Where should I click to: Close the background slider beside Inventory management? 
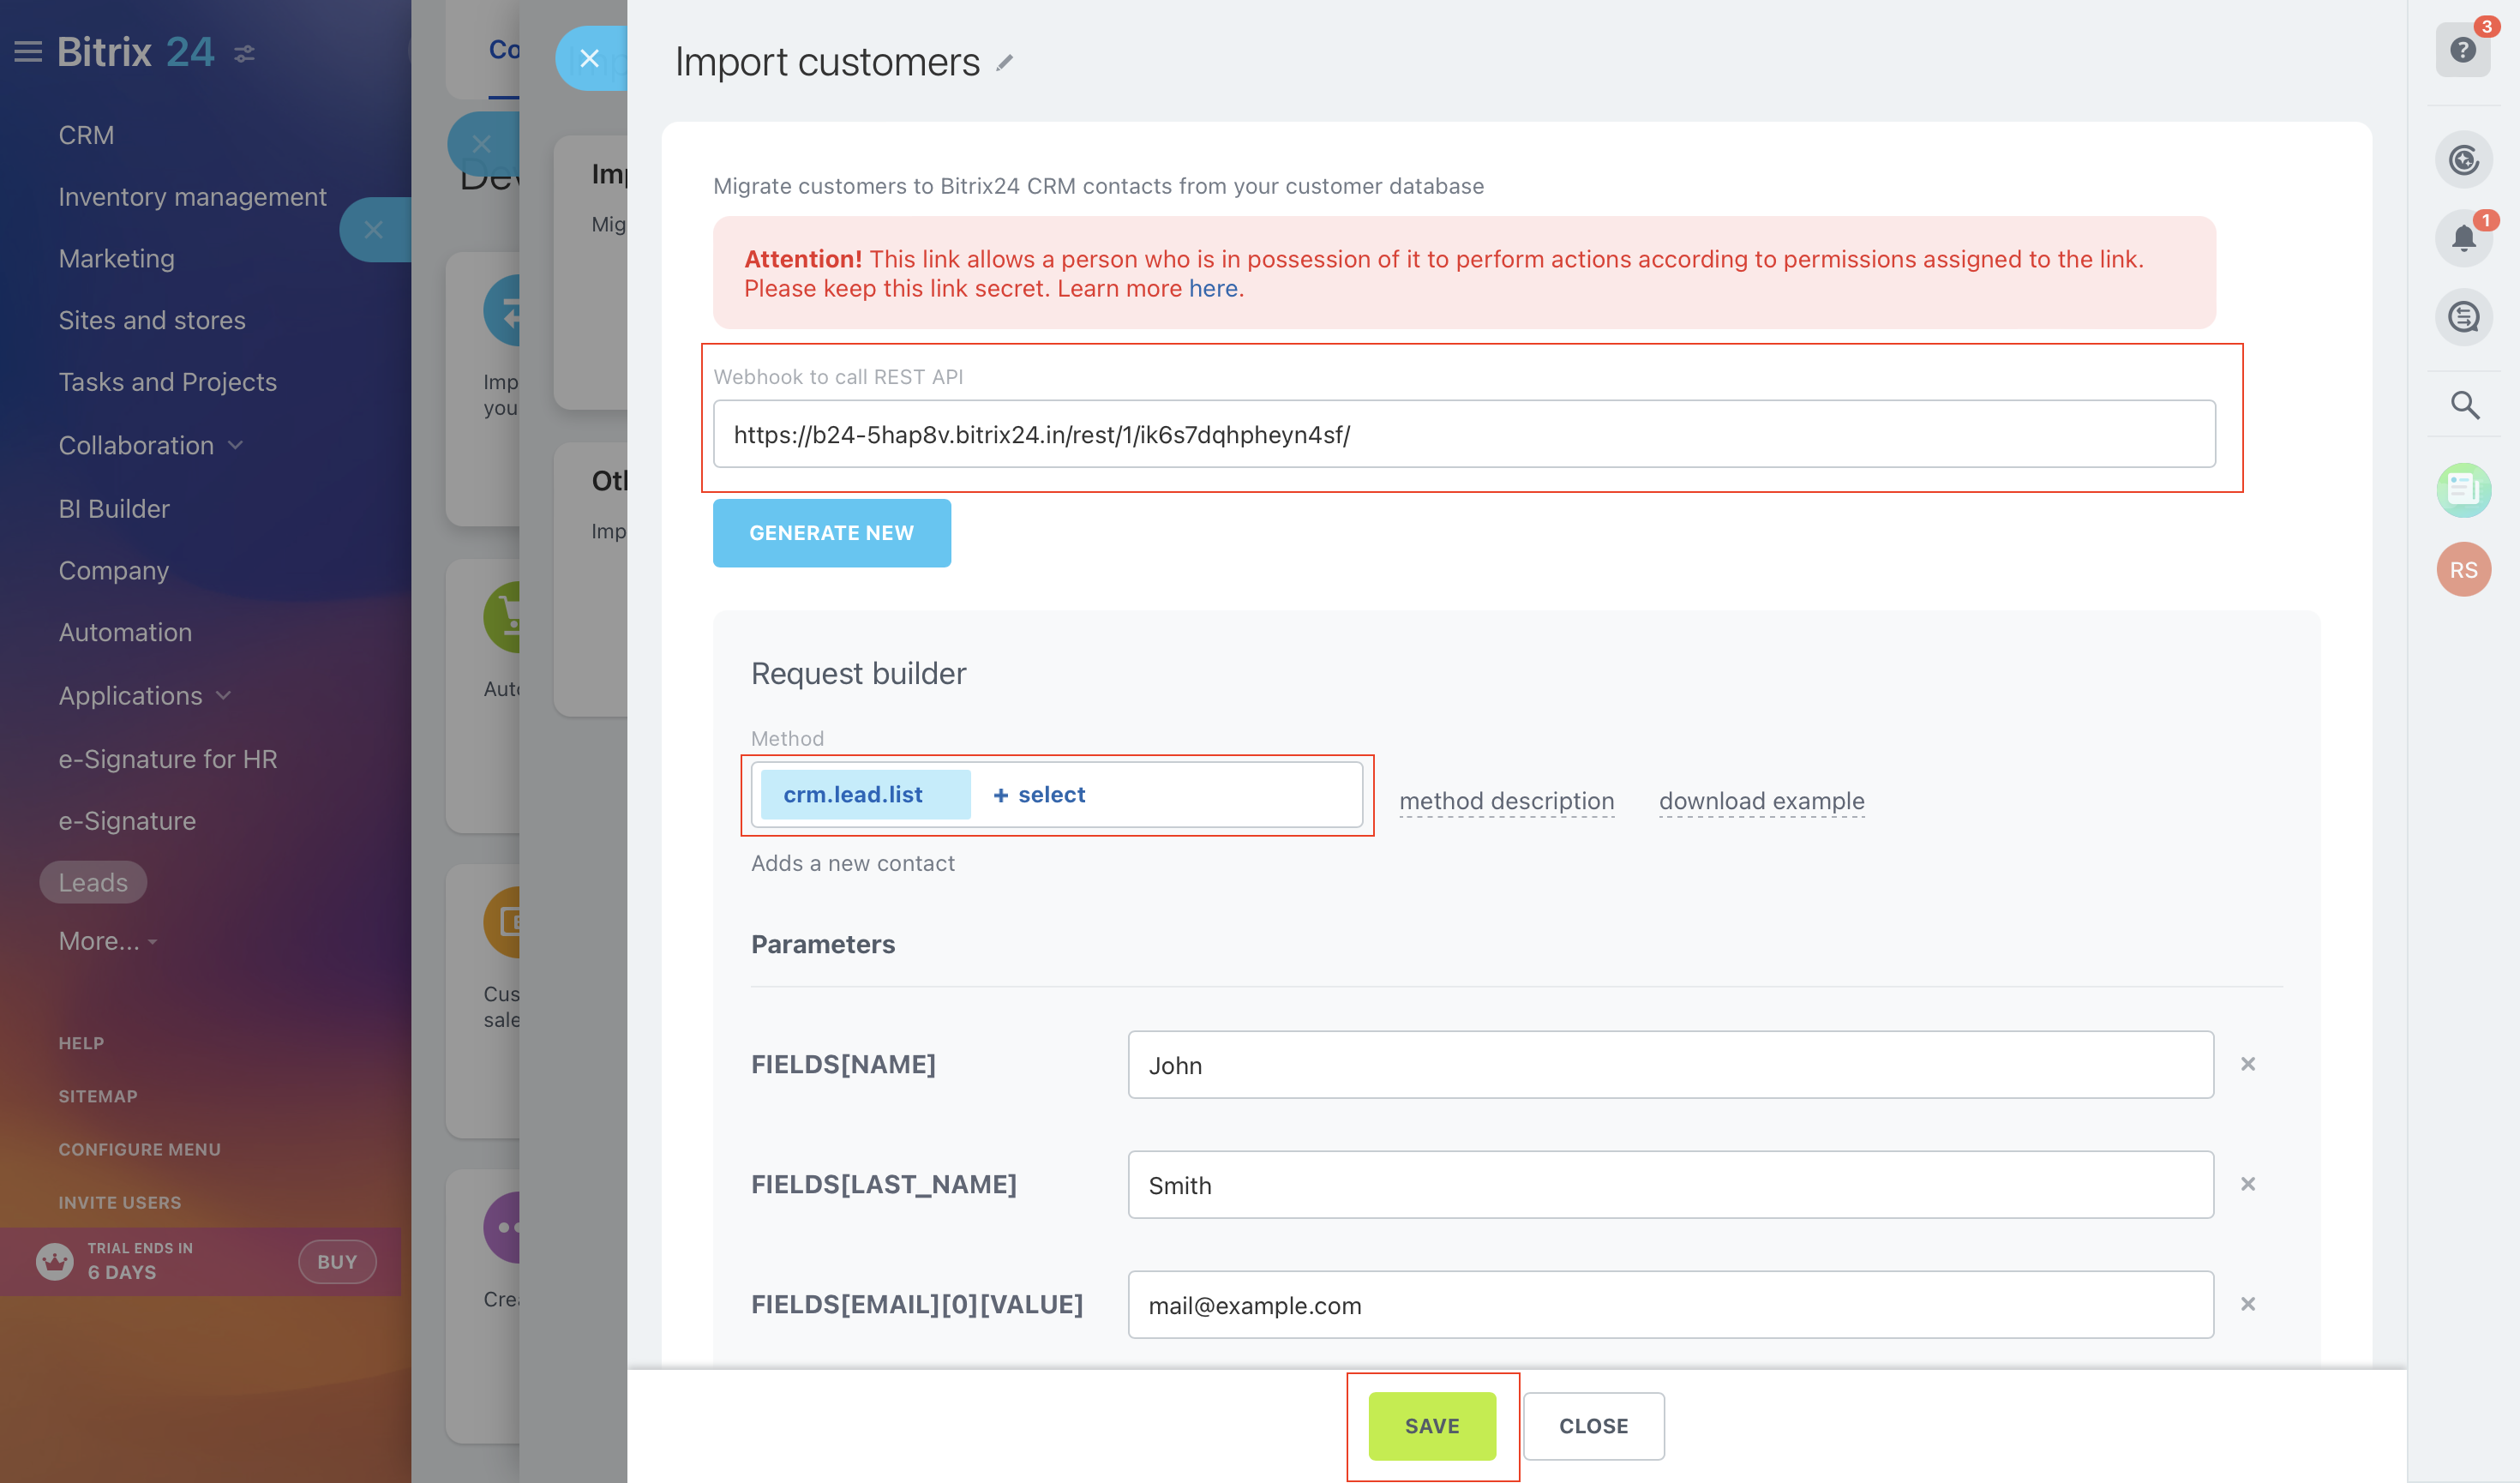click(x=374, y=230)
